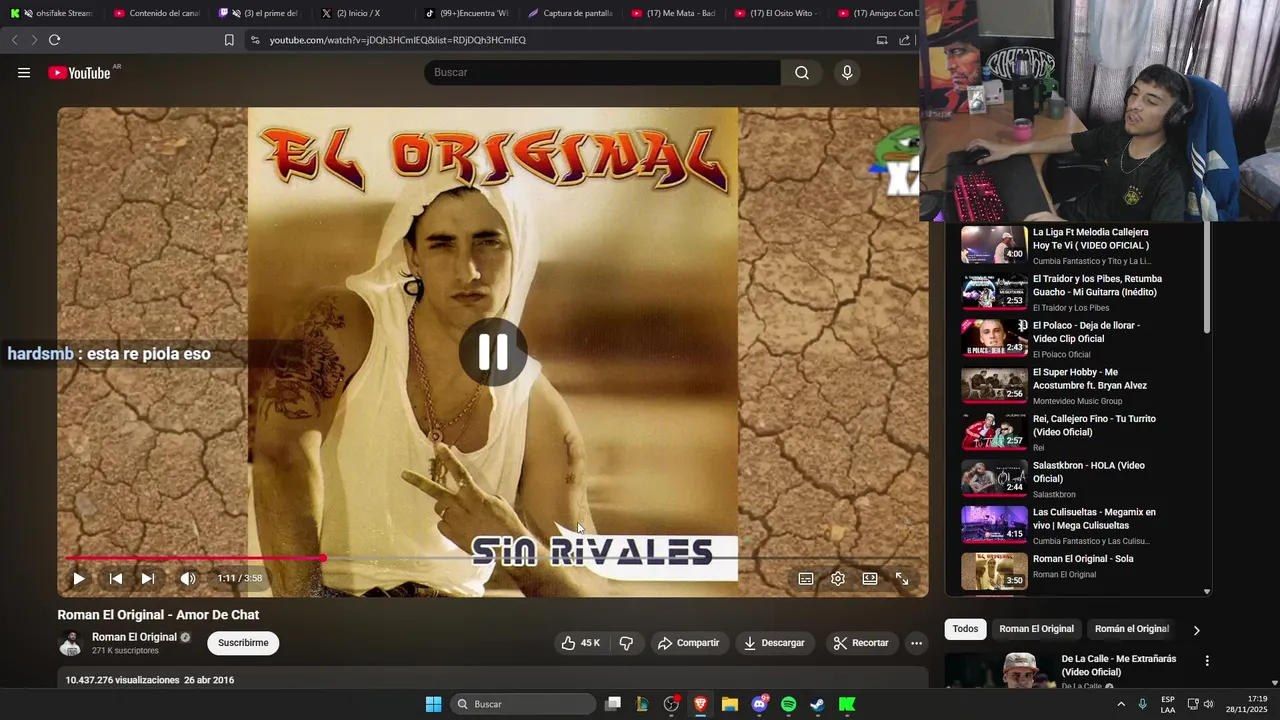Skip to previous video in player
The image size is (1280, 720).
pyautogui.click(x=115, y=578)
